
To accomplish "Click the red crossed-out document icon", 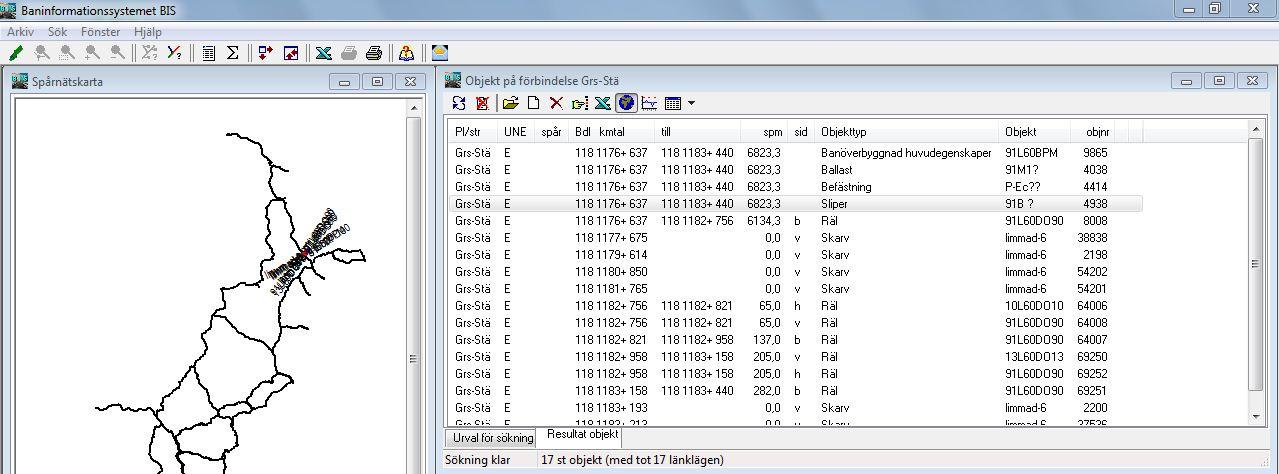I will (482, 102).
